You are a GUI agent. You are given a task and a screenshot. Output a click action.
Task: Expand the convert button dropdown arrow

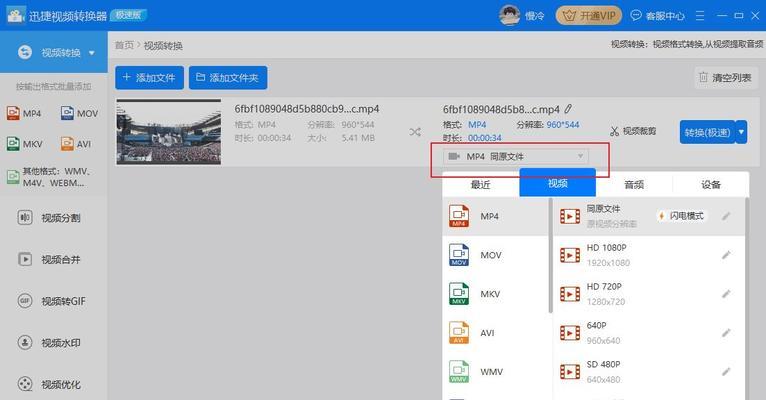click(741, 132)
